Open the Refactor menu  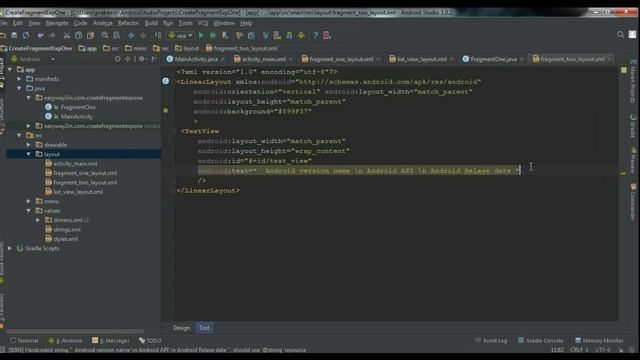pos(128,23)
